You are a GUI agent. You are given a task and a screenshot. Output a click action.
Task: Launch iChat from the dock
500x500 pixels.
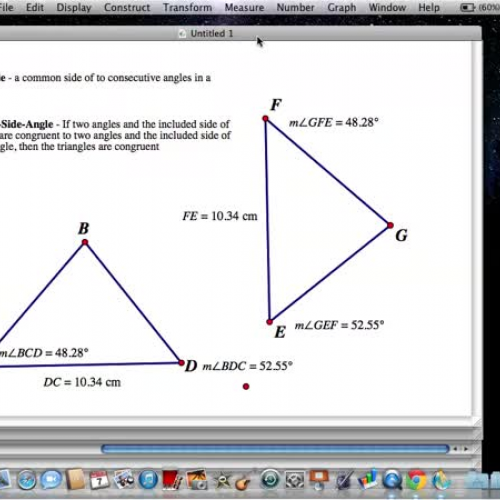pyautogui.click(x=51, y=480)
